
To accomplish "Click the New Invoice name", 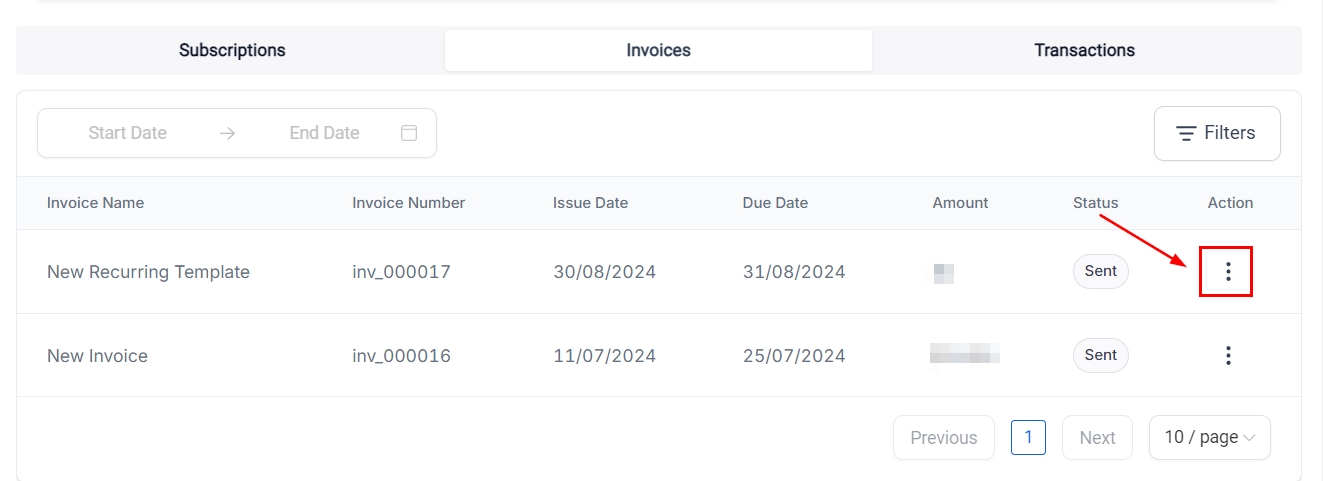I will click(x=97, y=356).
